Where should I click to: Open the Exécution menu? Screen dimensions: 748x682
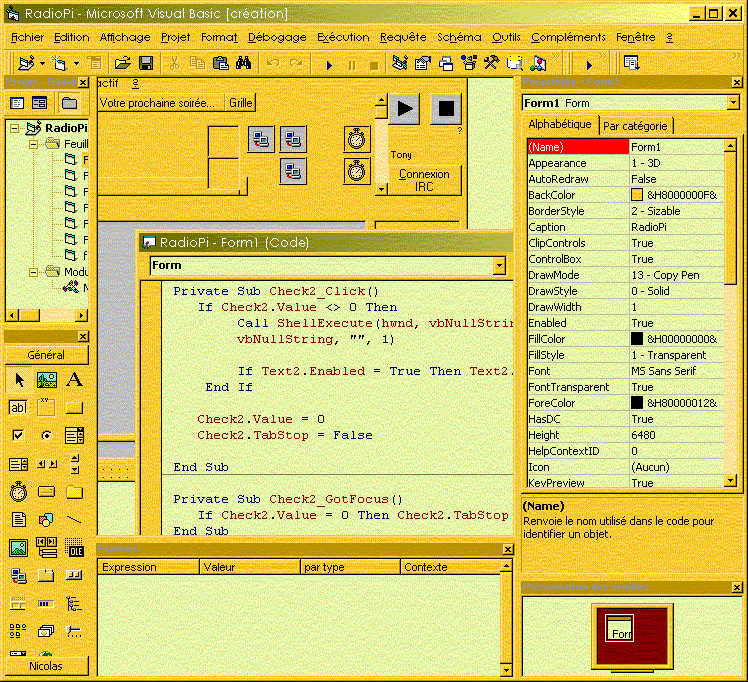tap(343, 37)
